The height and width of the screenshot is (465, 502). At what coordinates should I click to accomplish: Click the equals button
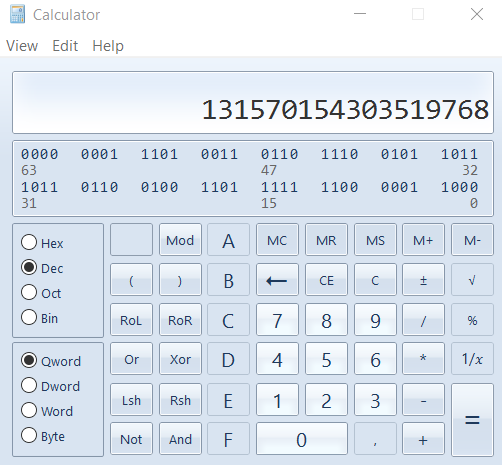click(x=472, y=419)
